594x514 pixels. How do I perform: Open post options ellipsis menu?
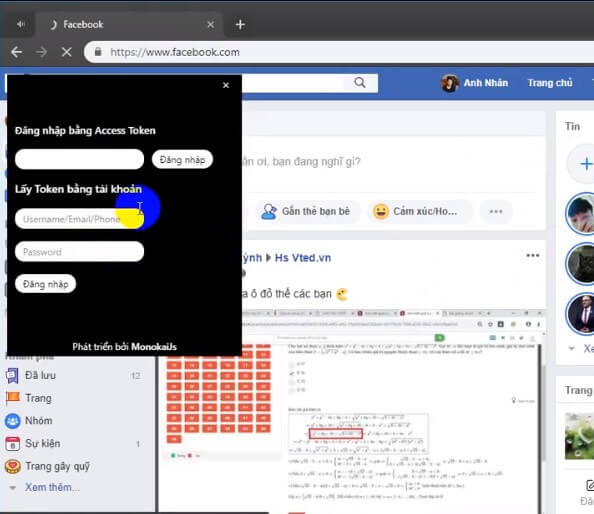(x=533, y=255)
